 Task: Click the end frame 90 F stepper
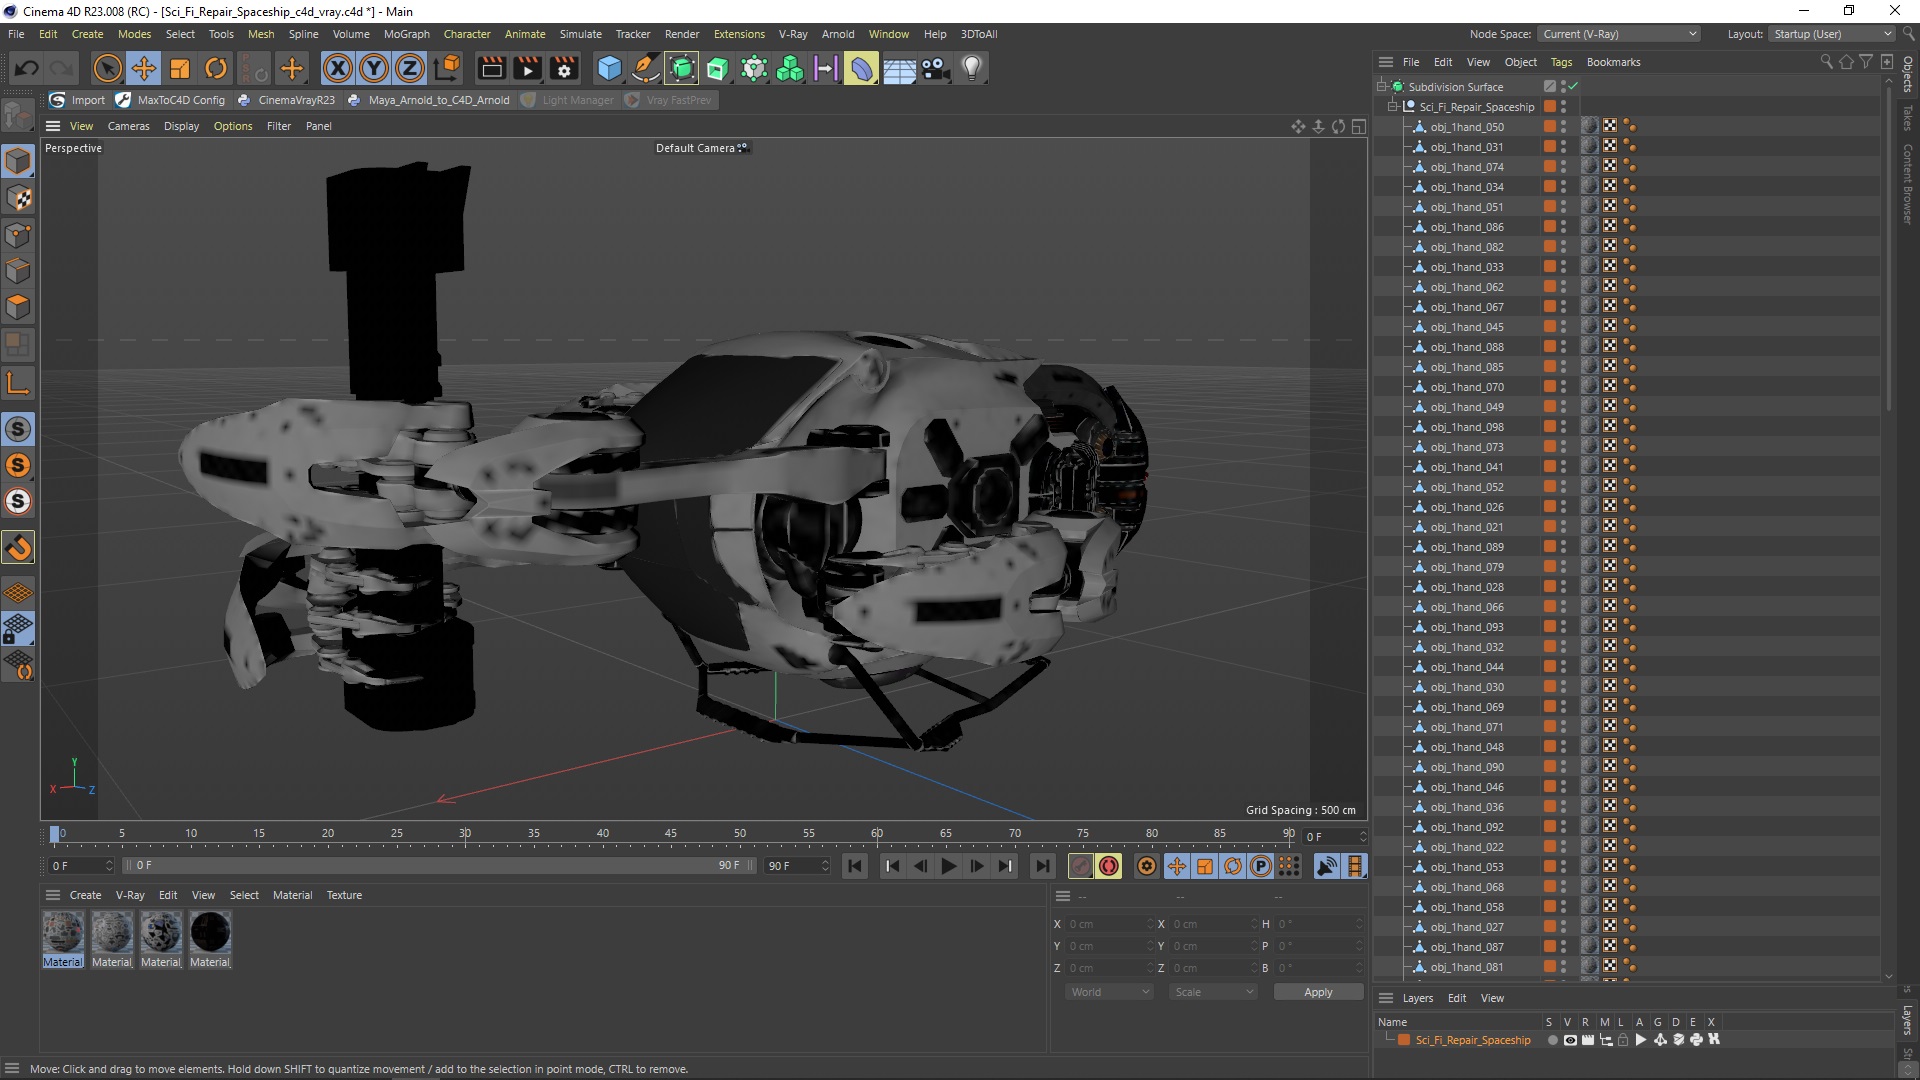[825, 866]
